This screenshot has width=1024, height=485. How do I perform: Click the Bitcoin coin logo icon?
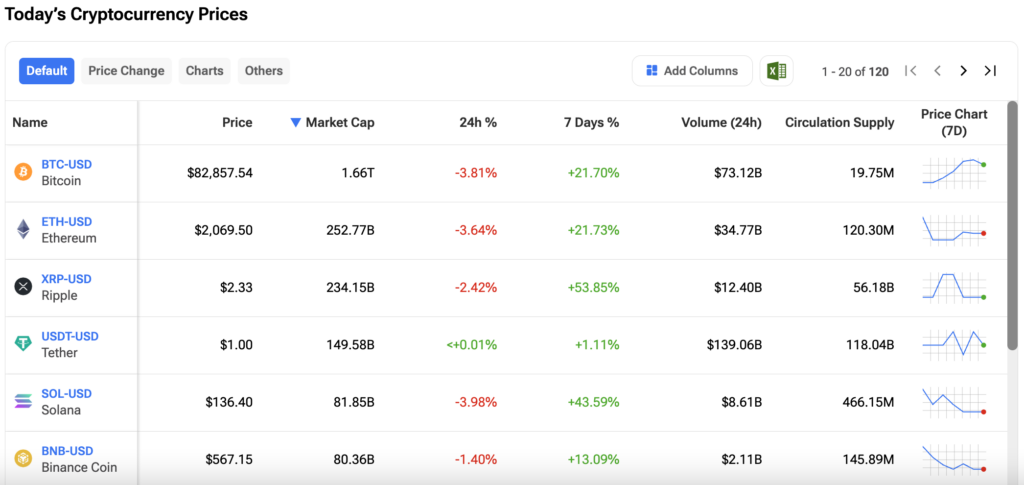click(x=23, y=172)
